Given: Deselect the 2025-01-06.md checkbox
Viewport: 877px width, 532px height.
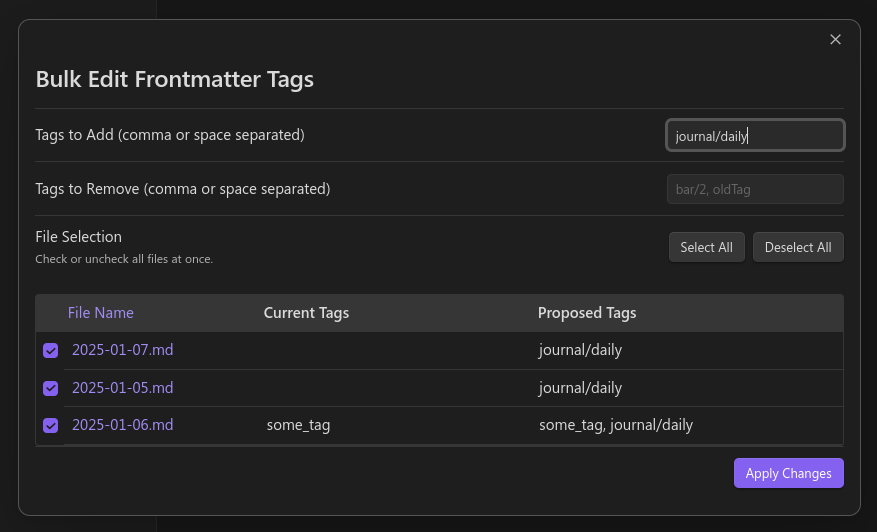Looking at the screenshot, I should click(51, 425).
